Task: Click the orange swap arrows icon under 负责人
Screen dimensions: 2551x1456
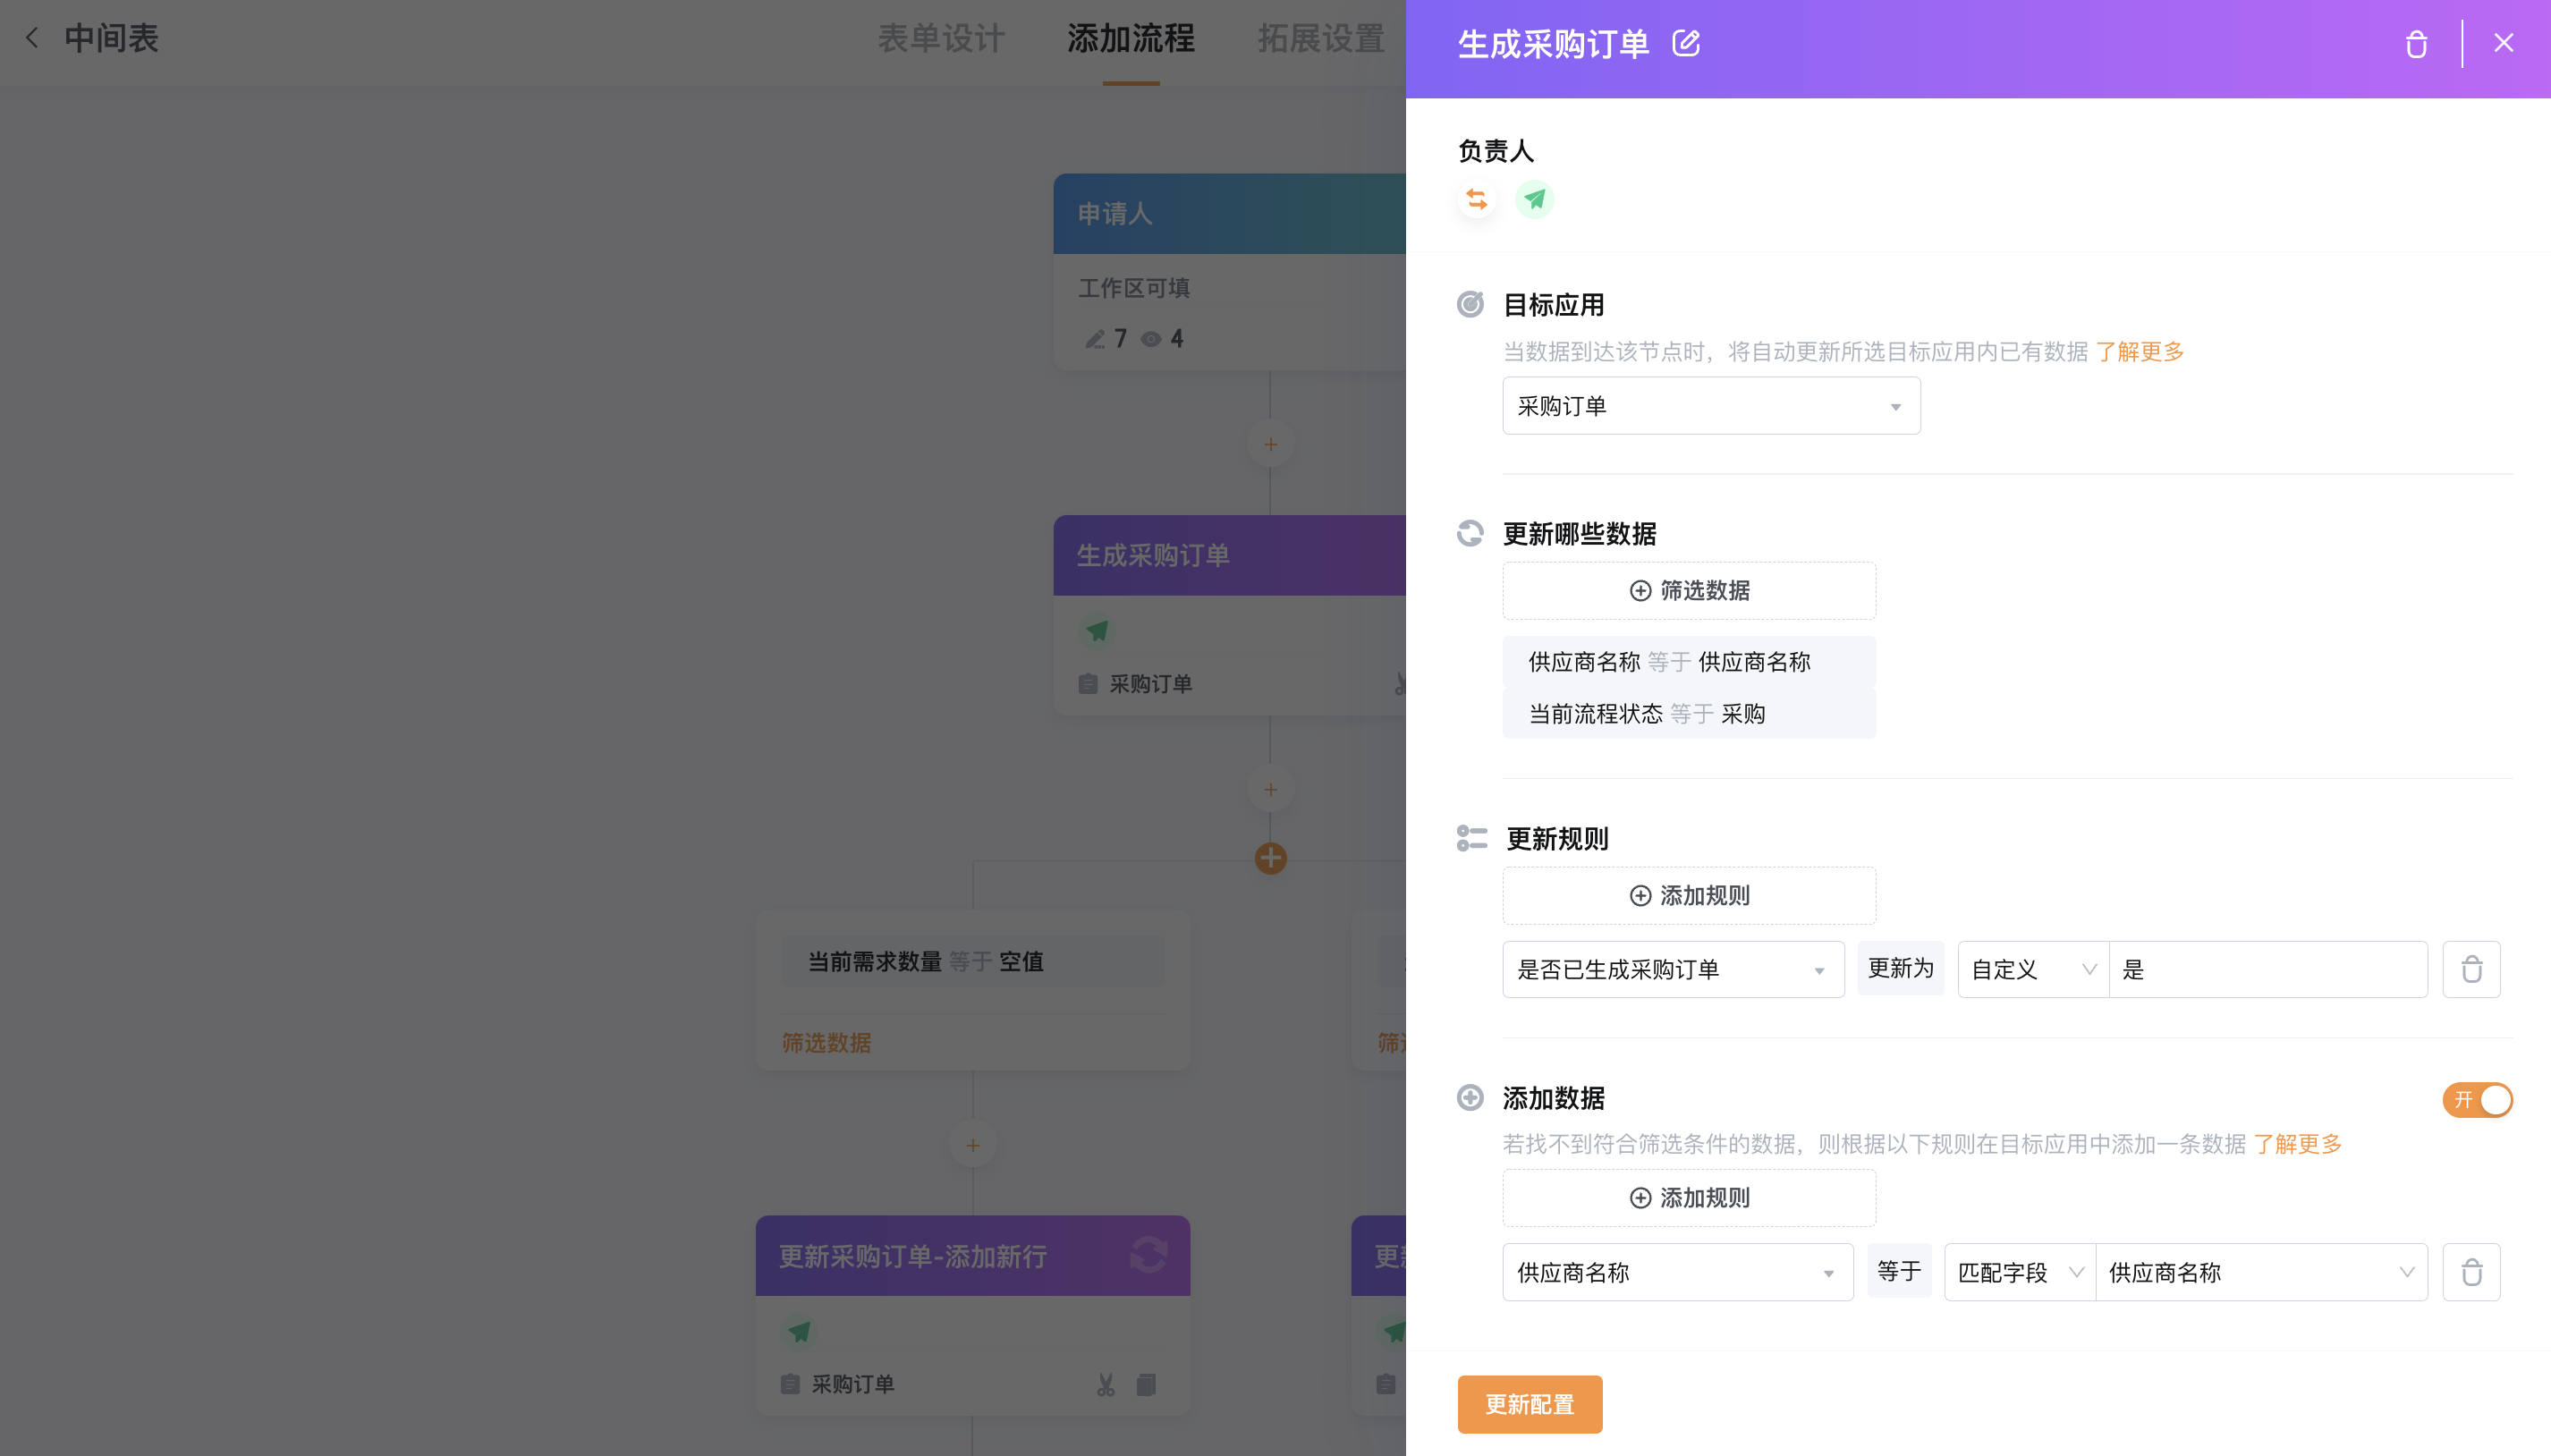Action: pos(1476,199)
